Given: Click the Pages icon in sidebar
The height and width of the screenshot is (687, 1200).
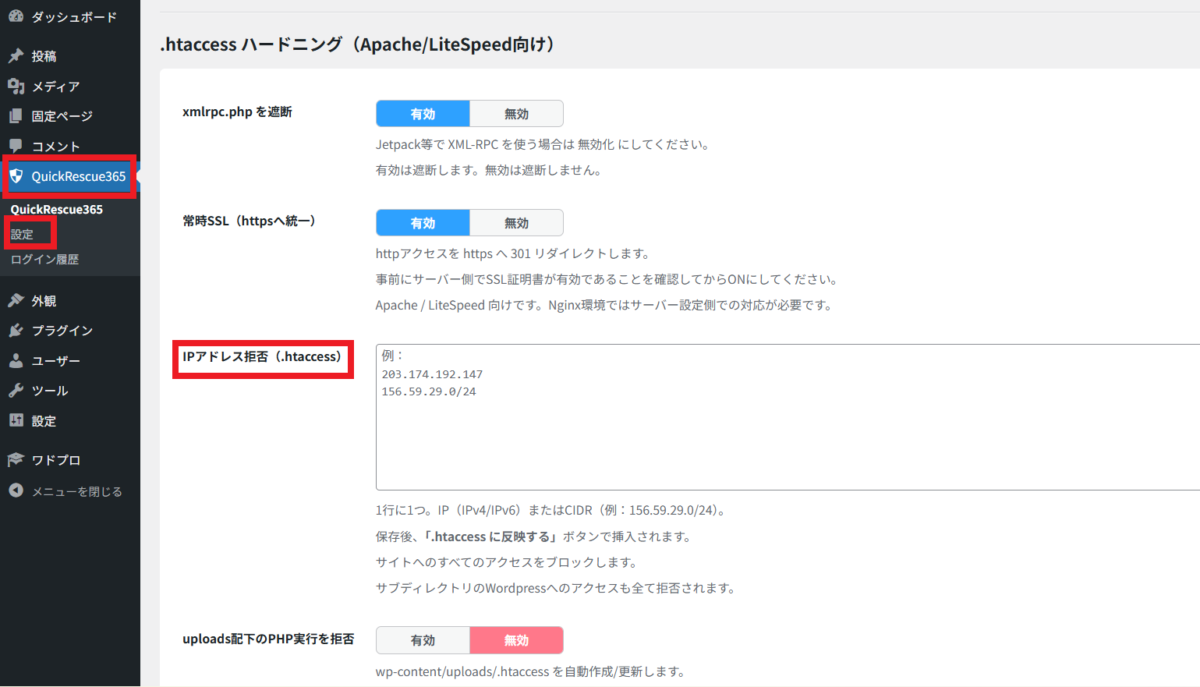Looking at the screenshot, I should [x=16, y=116].
